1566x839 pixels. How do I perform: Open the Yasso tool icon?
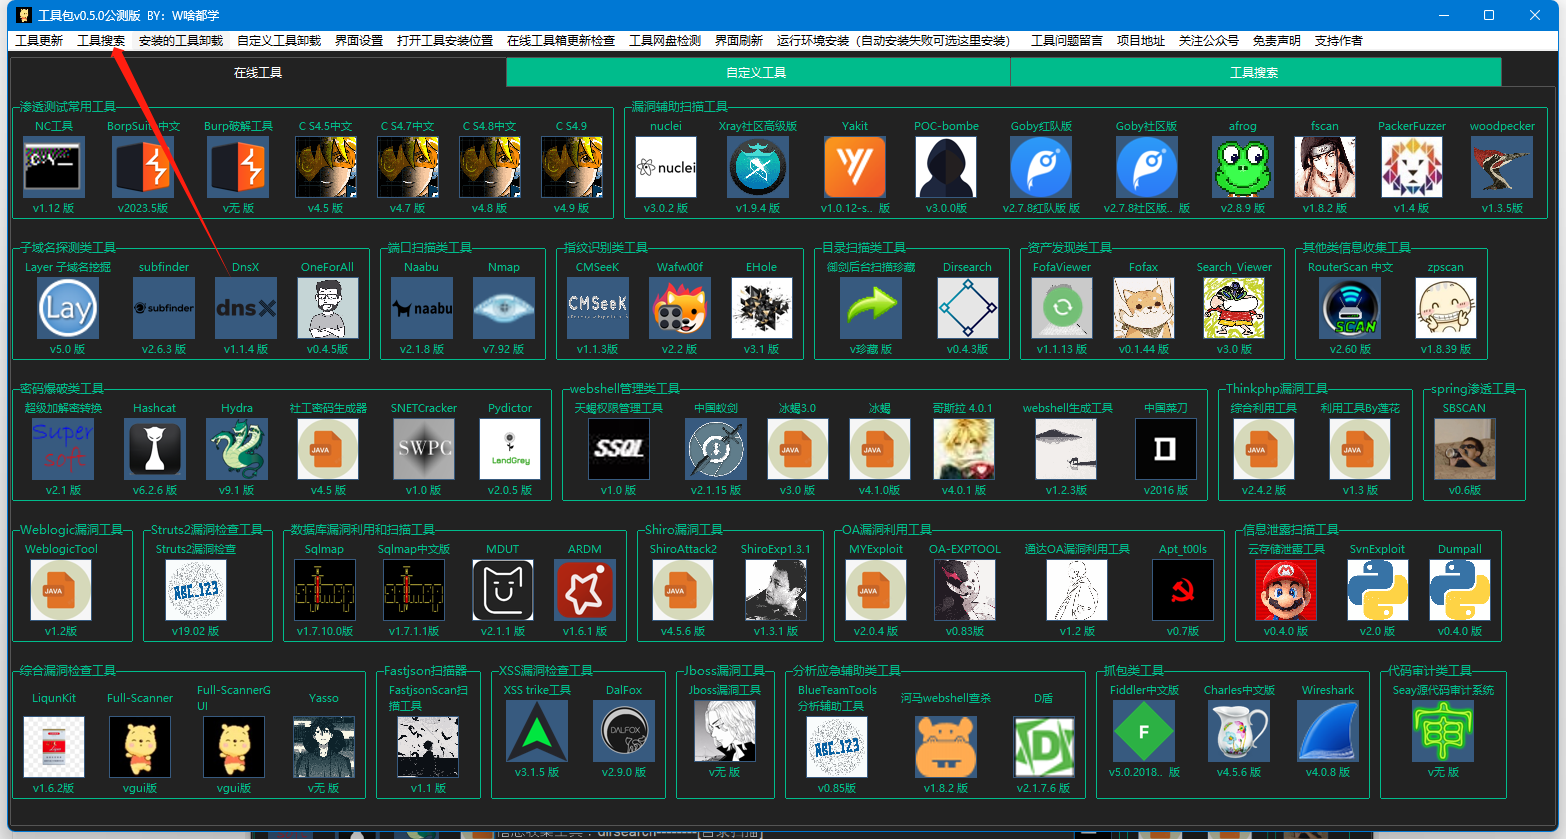pyautogui.click(x=324, y=747)
